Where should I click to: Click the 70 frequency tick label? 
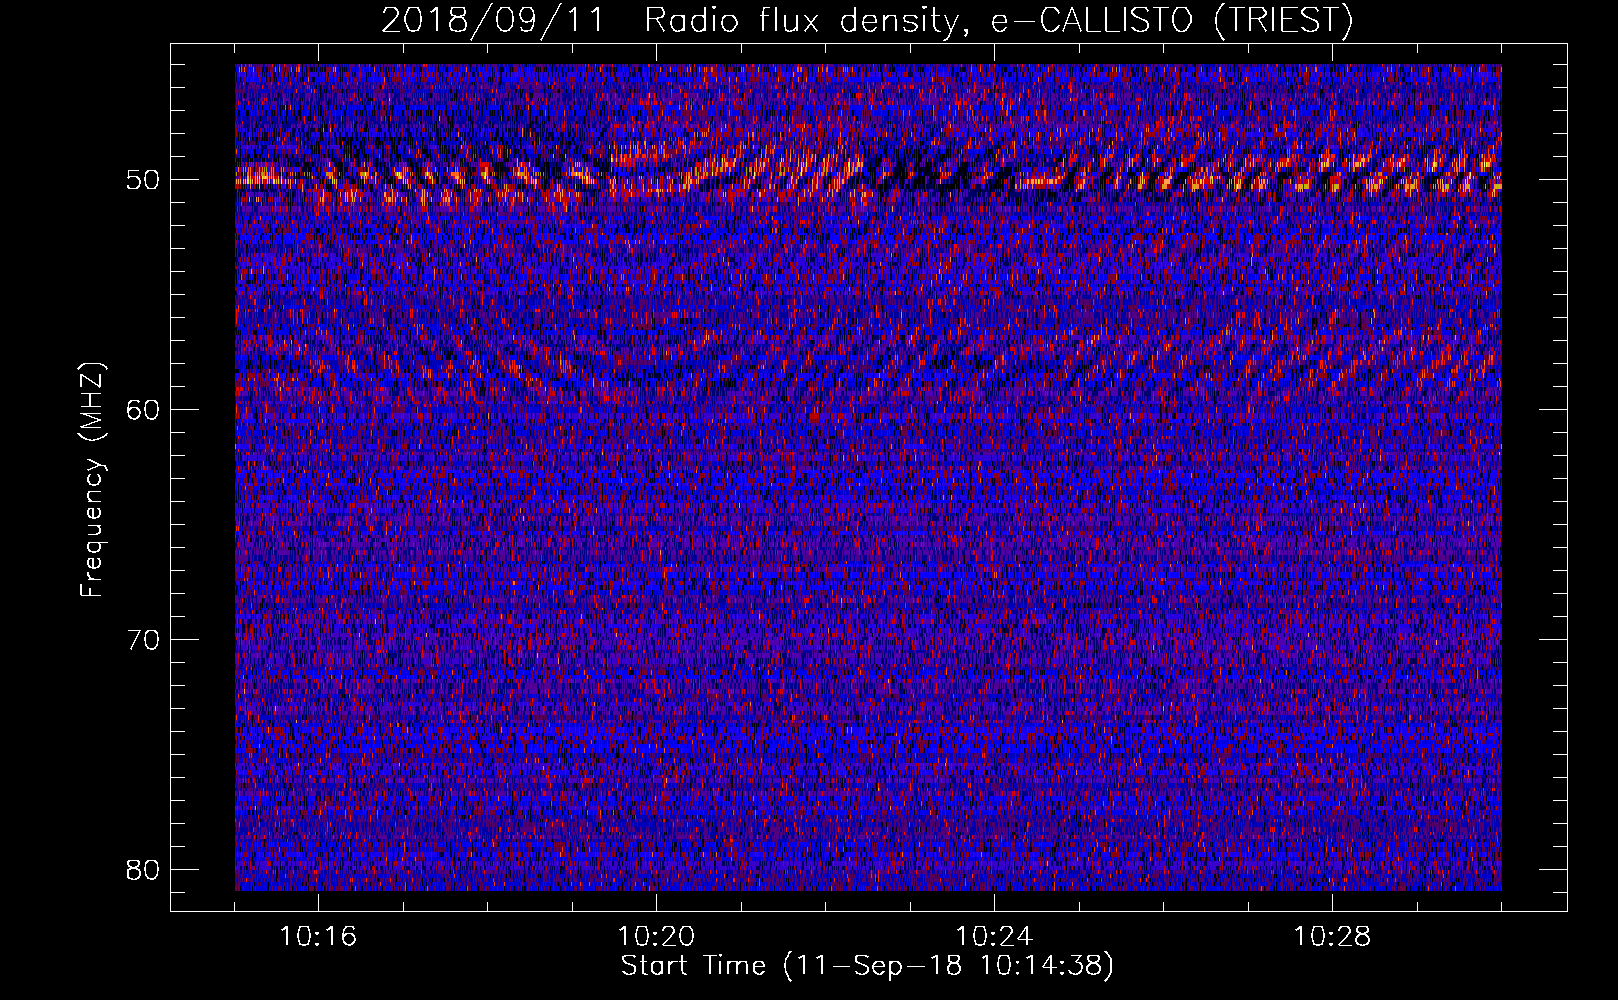pyautogui.click(x=144, y=640)
